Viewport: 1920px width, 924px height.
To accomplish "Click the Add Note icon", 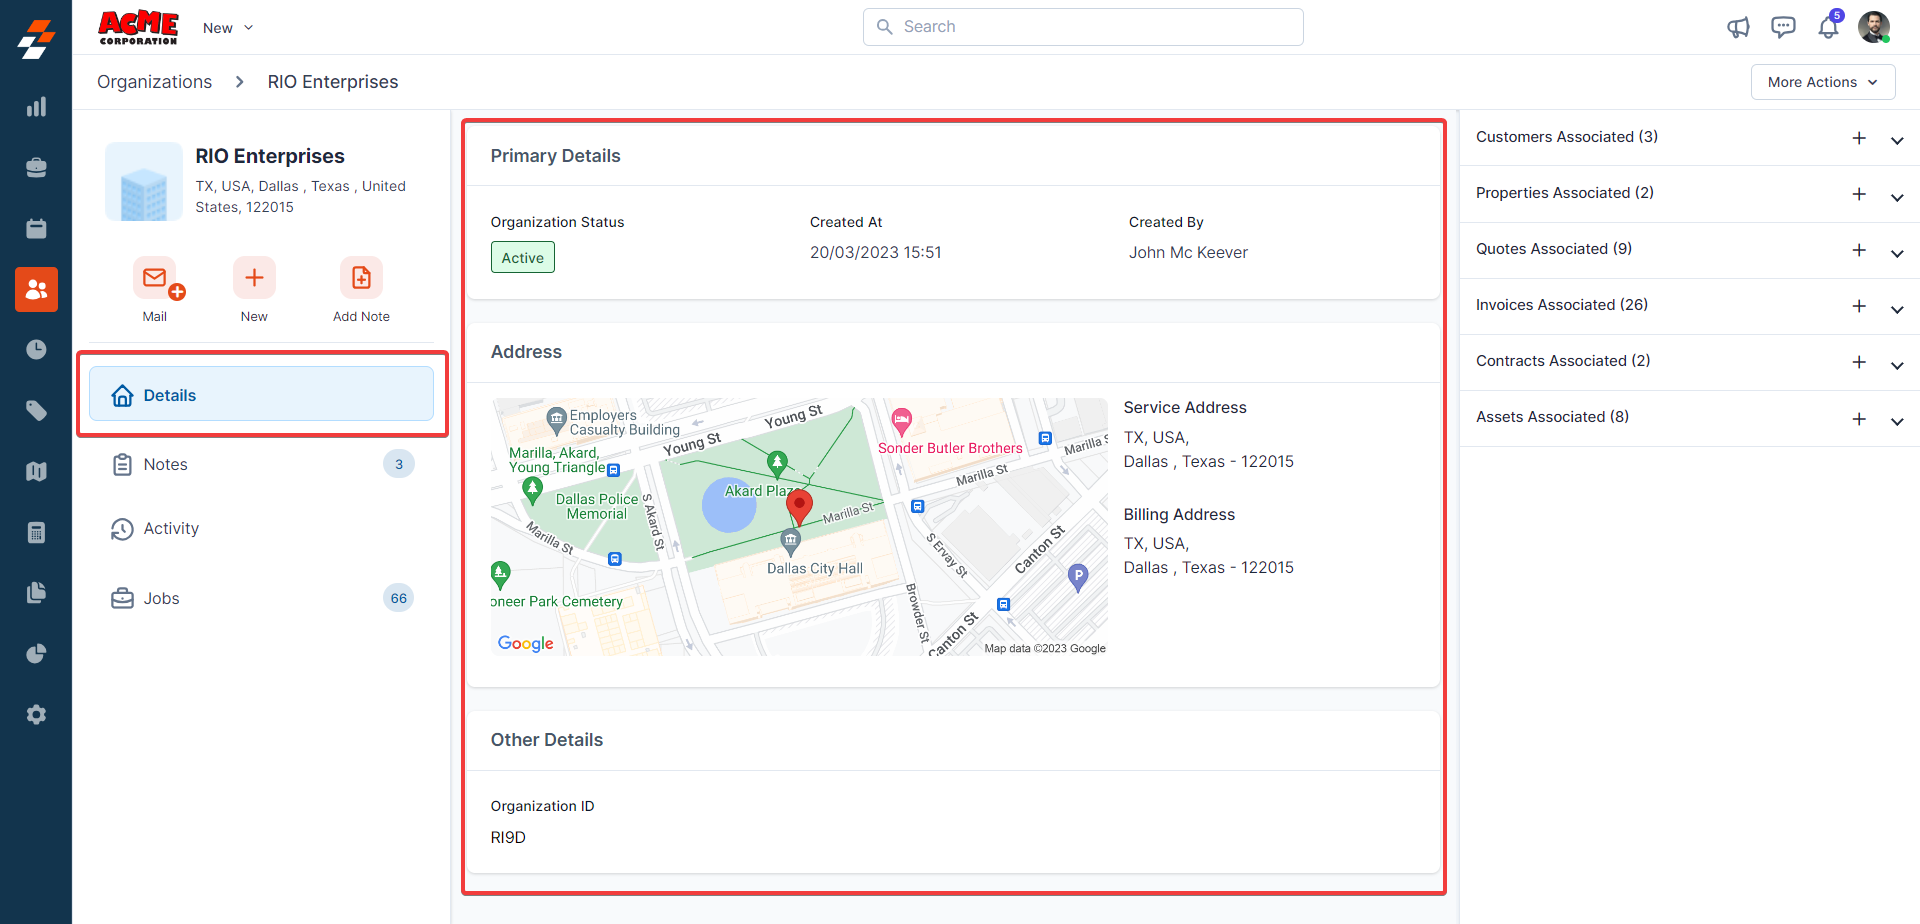I will [x=361, y=278].
